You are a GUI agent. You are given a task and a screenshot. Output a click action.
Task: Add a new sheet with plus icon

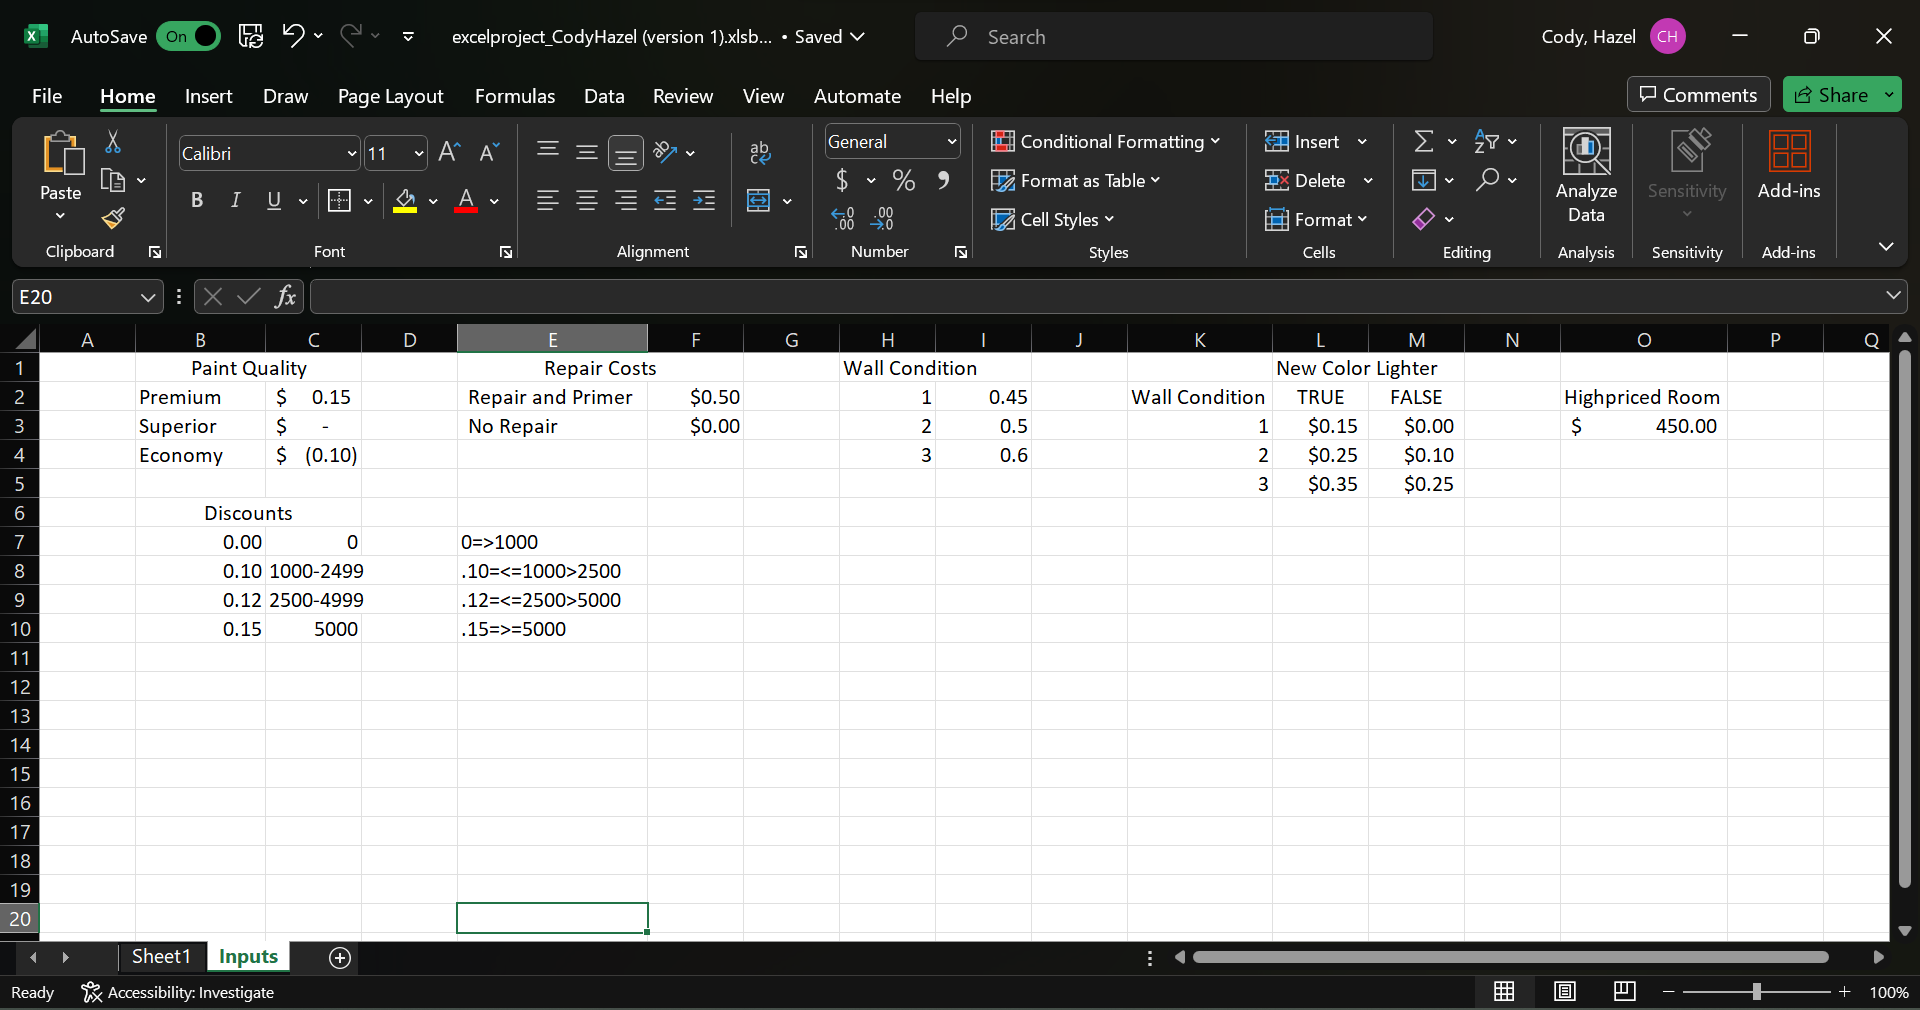coord(340,958)
